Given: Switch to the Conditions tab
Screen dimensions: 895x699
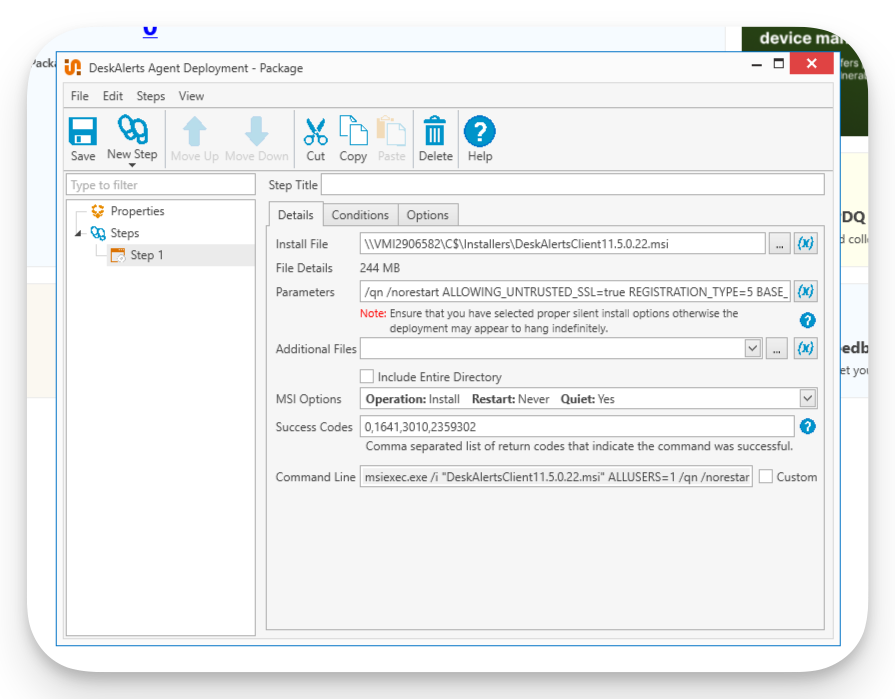Looking at the screenshot, I should (360, 214).
